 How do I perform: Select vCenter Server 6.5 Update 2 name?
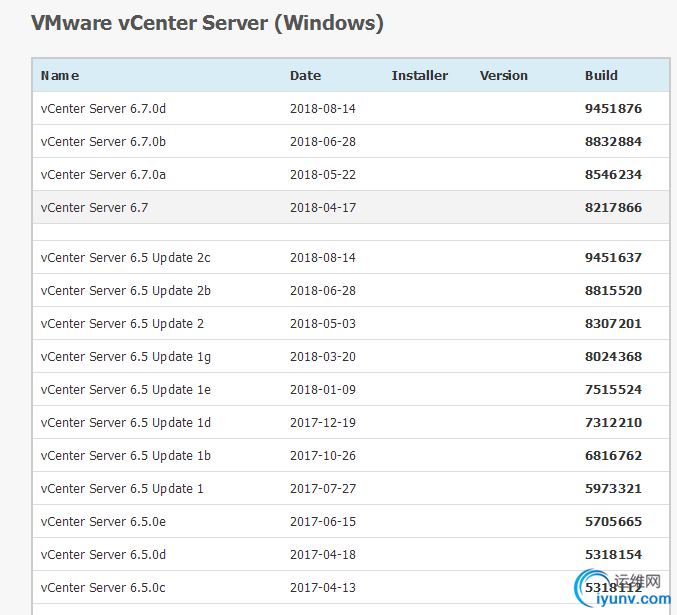[122, 324]
